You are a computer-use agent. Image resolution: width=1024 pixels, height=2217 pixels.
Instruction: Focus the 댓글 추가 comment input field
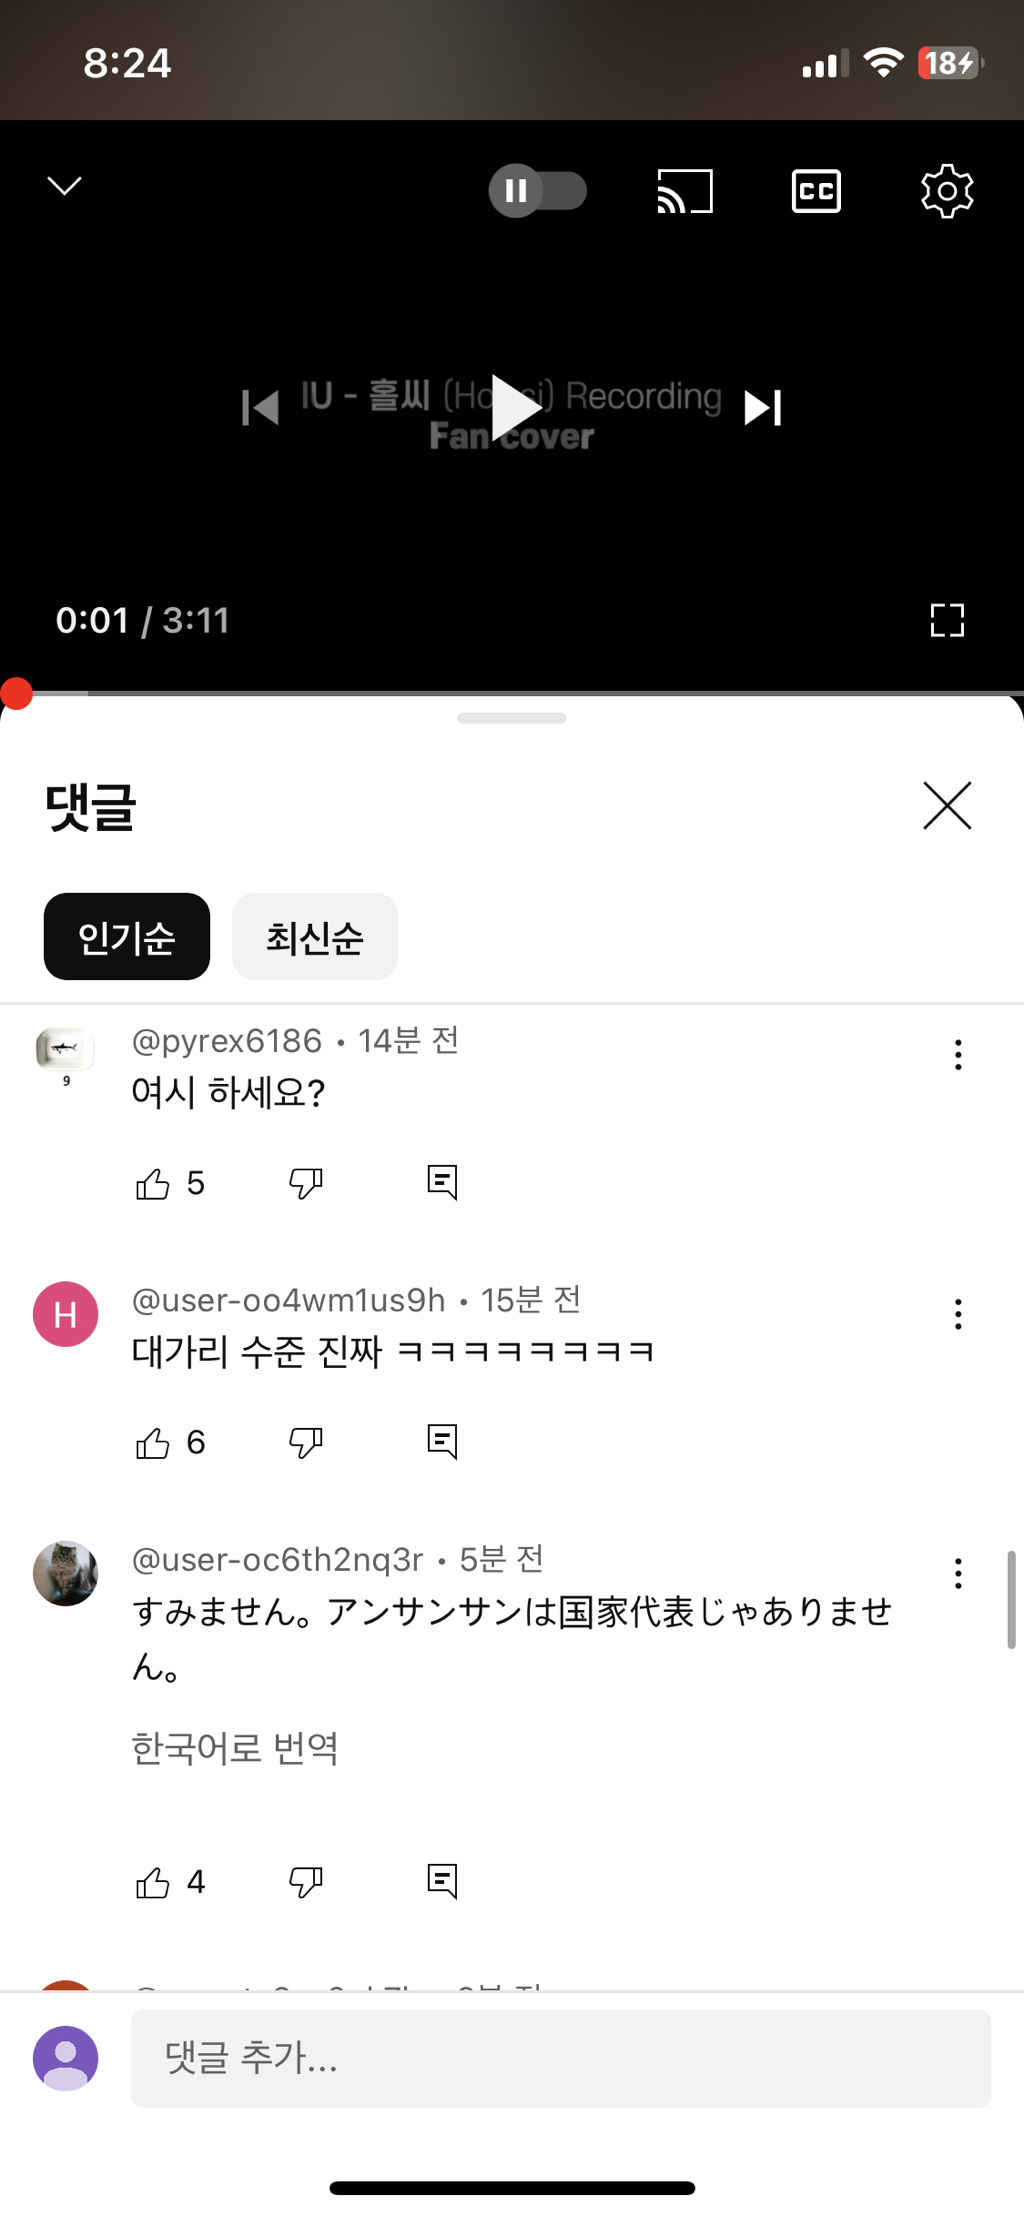[x=560, y=2058]
